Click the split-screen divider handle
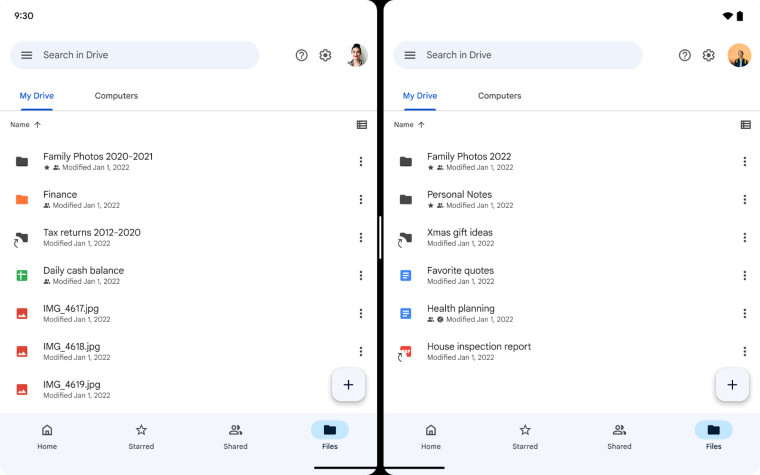Image resolution: width=760 pixels, height=475 pixels. 380,238
